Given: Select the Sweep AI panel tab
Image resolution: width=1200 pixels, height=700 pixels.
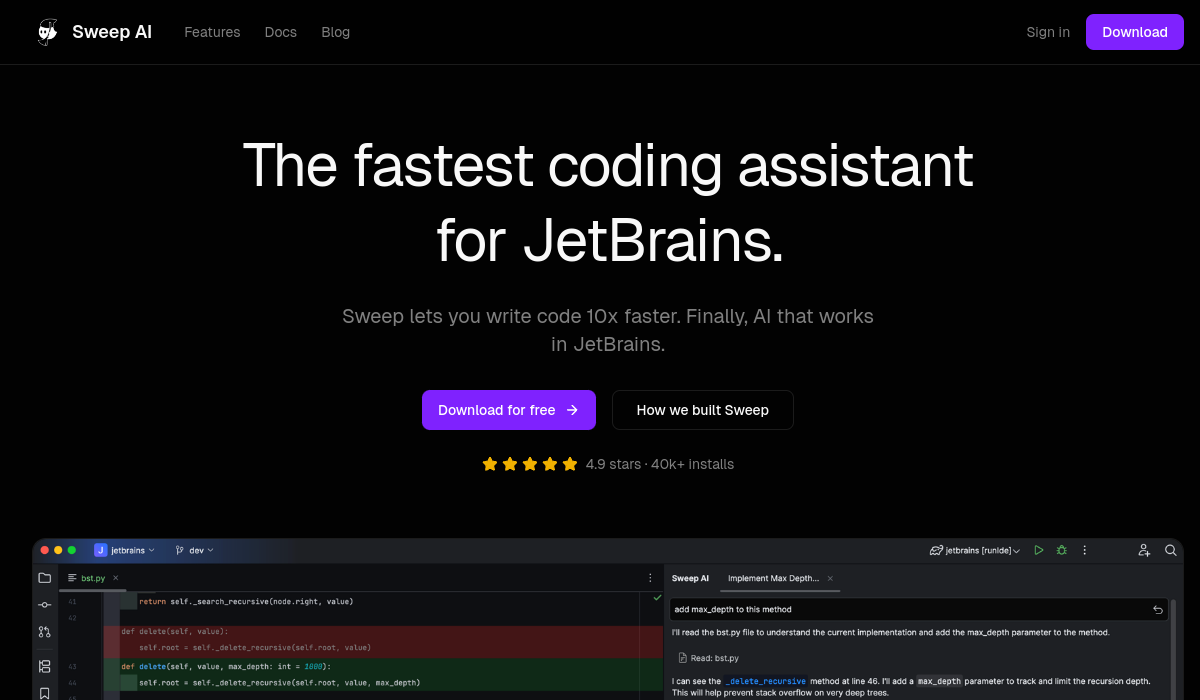Looking at the screenshot, I should (x=690, y=578).
